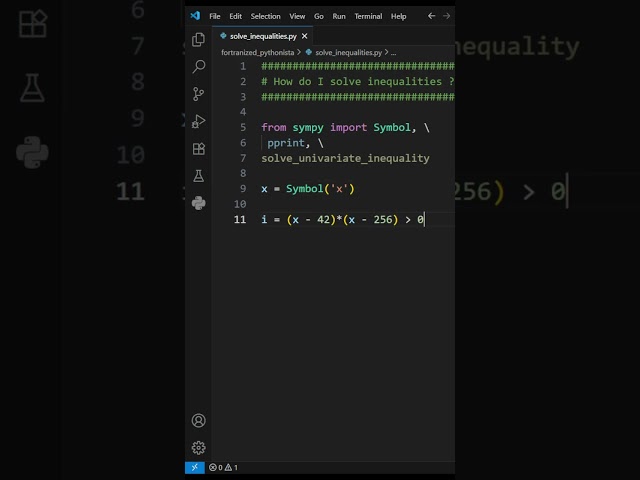Image resolution: width=640 pixels, height=480 pixels.
Task: Click the text 'solve_univariate_inequality' on line 7
Action: point(345,158)
